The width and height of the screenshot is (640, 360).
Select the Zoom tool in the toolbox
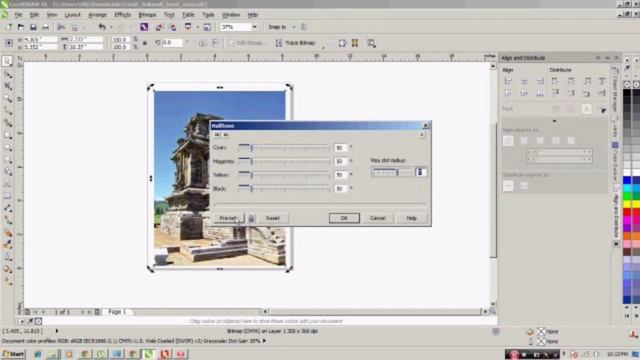(x=7, y=98)
